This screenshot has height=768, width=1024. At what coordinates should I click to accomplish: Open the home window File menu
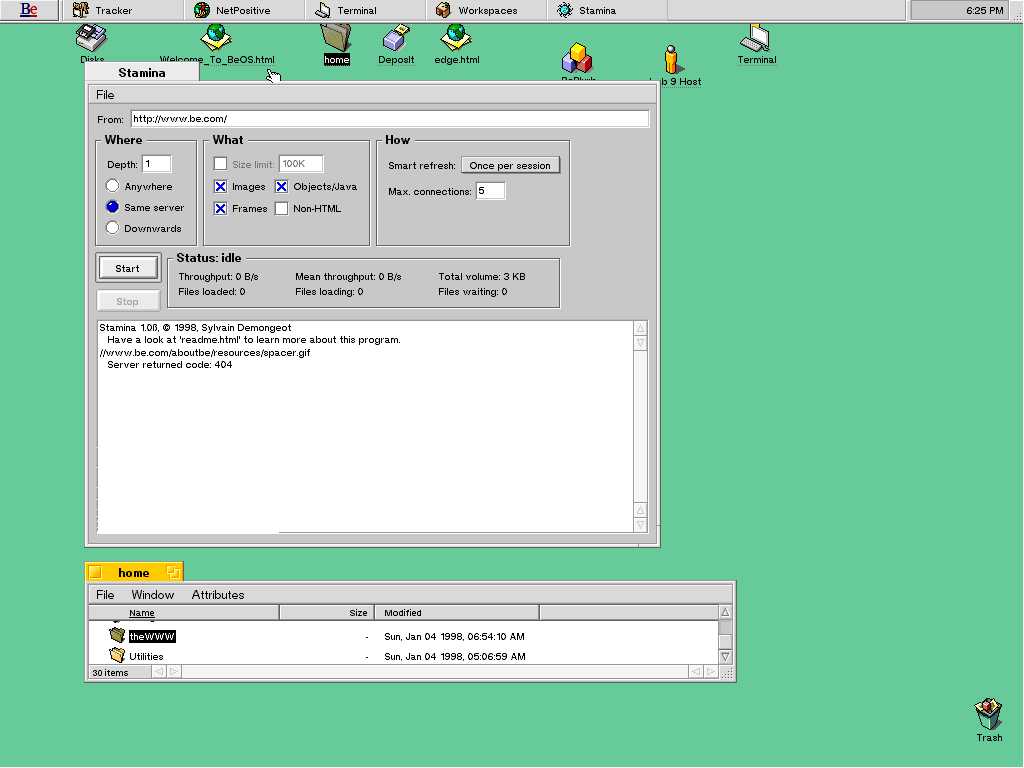coord(105,595)
